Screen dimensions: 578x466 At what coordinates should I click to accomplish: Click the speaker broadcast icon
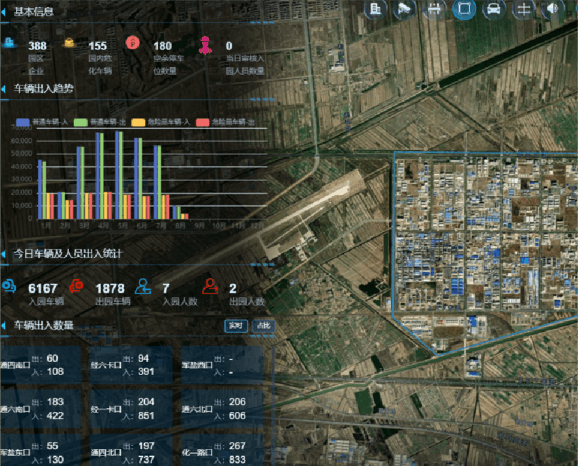553,8
